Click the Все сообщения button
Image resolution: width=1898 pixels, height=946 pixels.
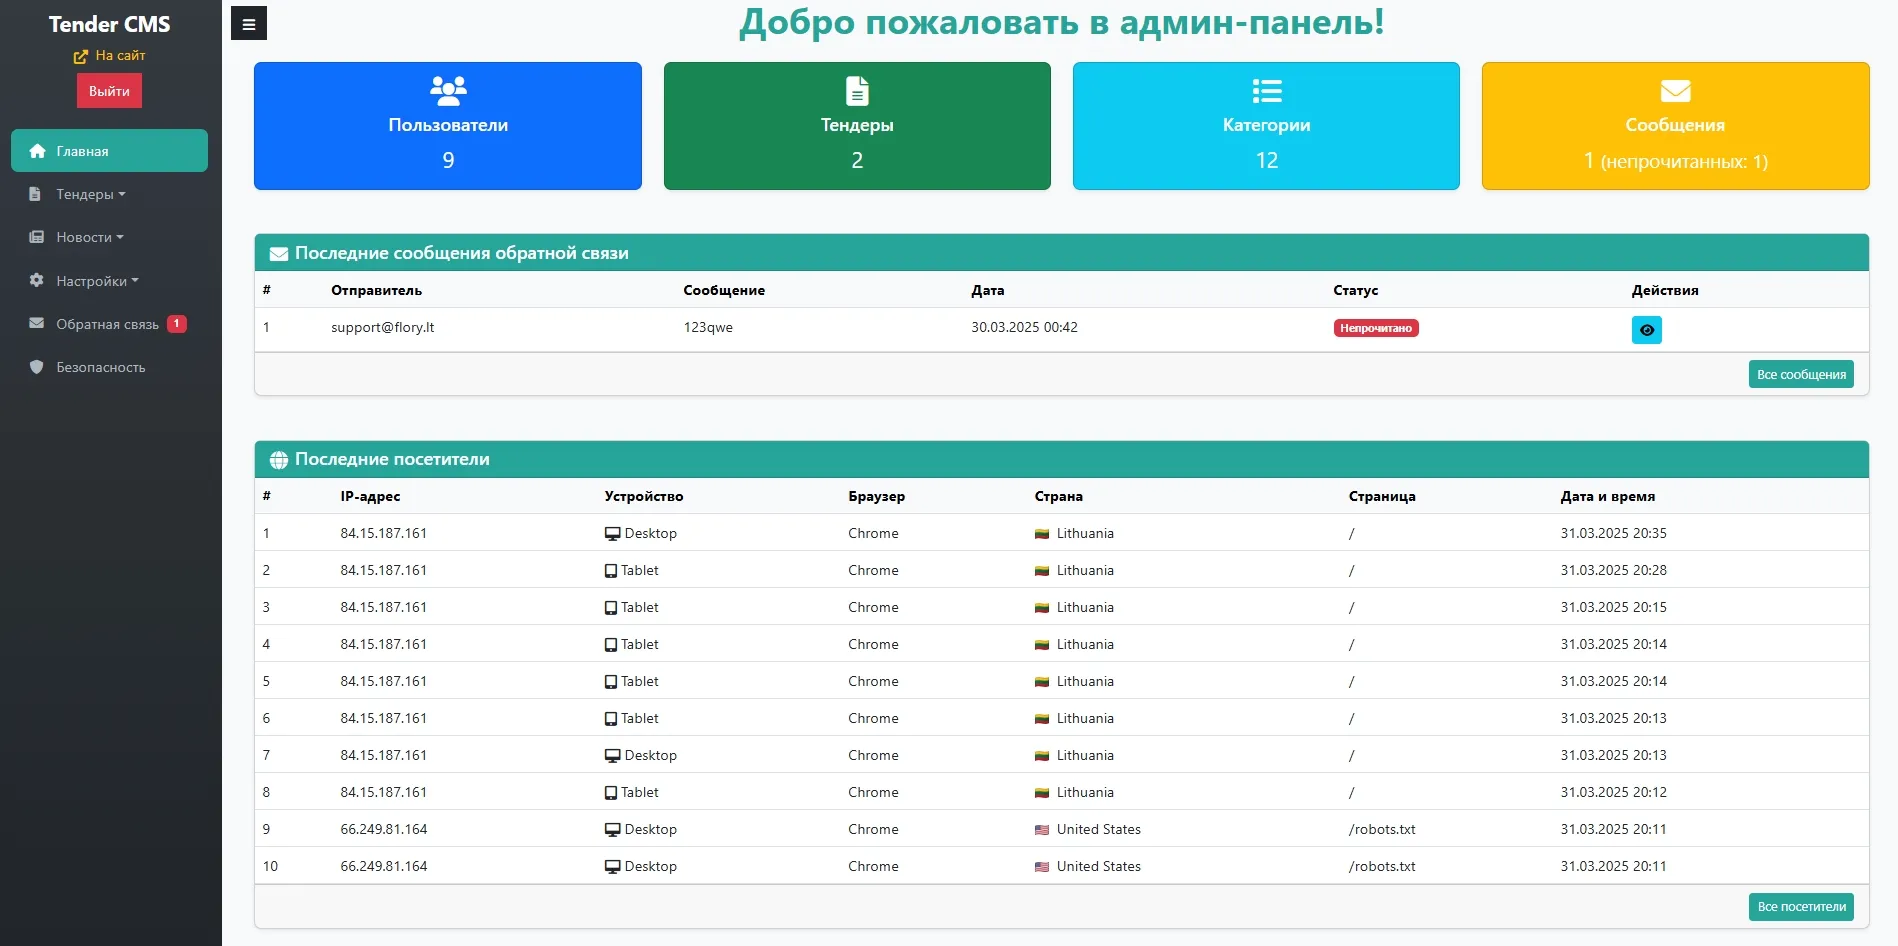(x=1800, y=373)
